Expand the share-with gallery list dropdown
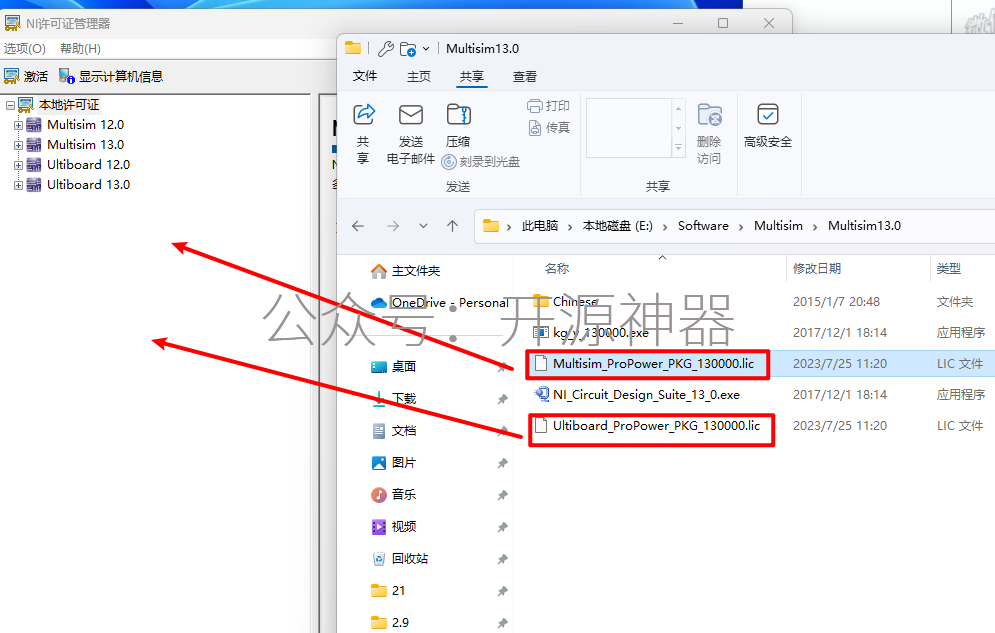The width and height of the screenshot is (995, 633). (678, 148)
